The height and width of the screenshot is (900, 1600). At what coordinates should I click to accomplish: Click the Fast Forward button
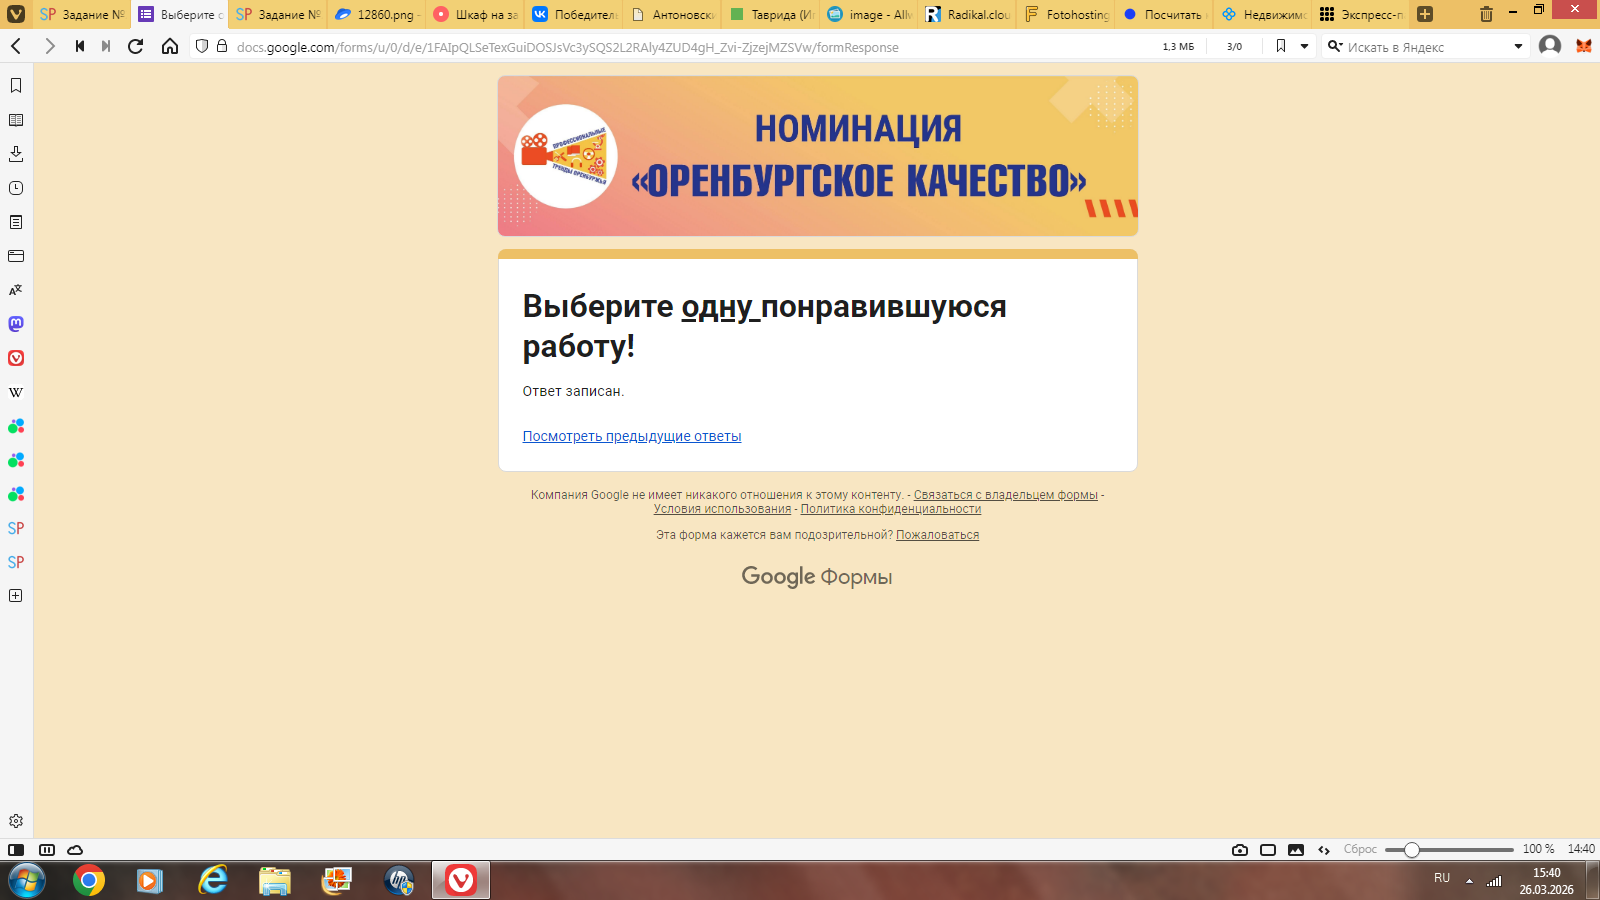click(106, 46)
